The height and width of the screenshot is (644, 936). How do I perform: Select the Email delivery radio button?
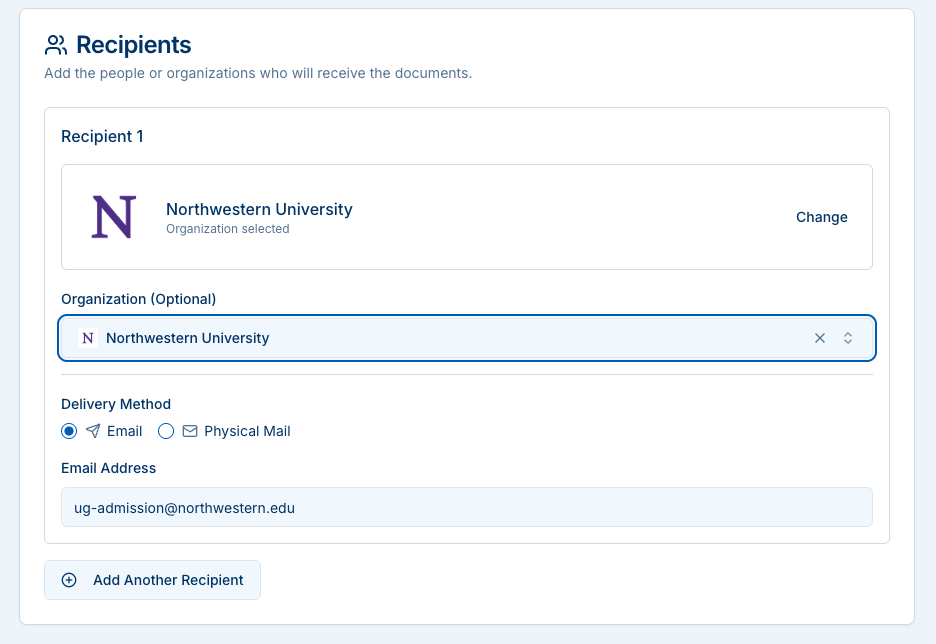coord(68,431)
